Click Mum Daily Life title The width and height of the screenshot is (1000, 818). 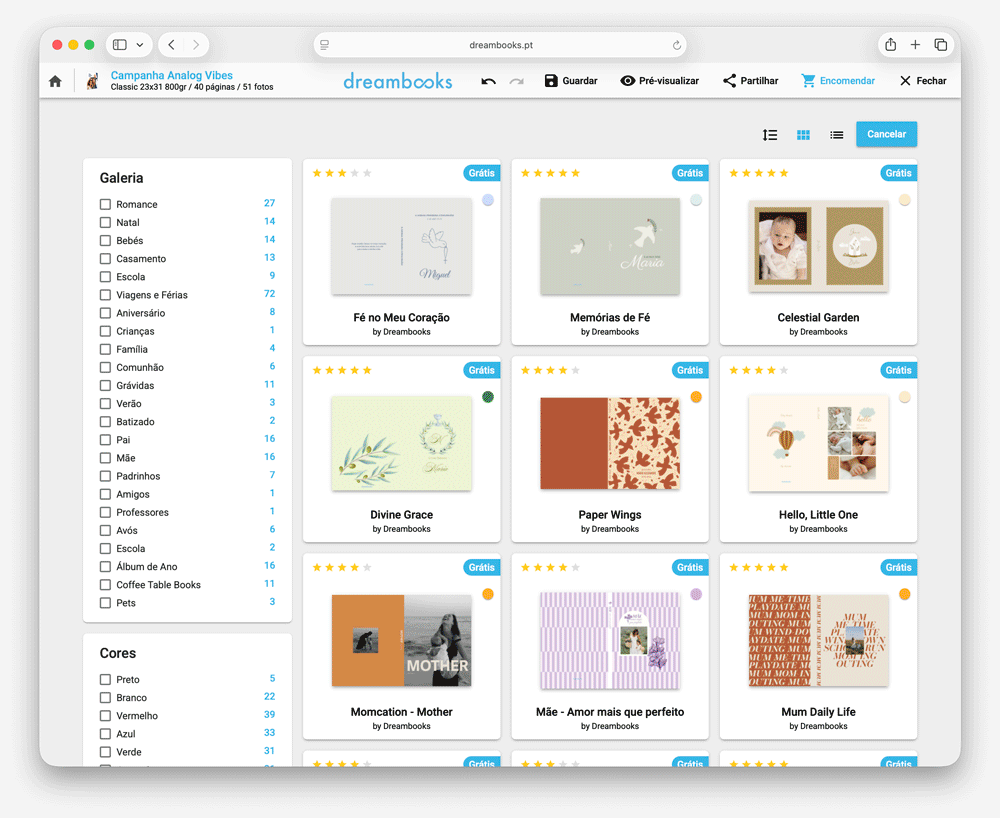818,712
